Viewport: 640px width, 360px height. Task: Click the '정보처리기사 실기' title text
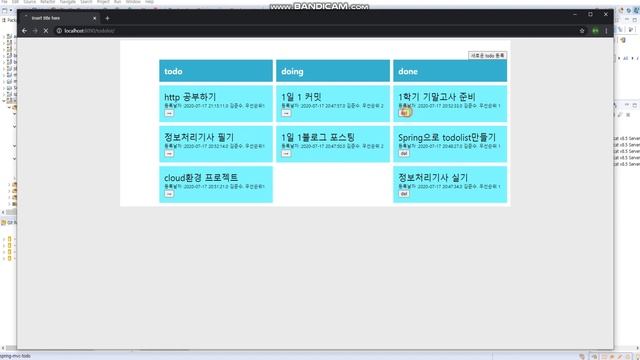[x=433, y=178]
